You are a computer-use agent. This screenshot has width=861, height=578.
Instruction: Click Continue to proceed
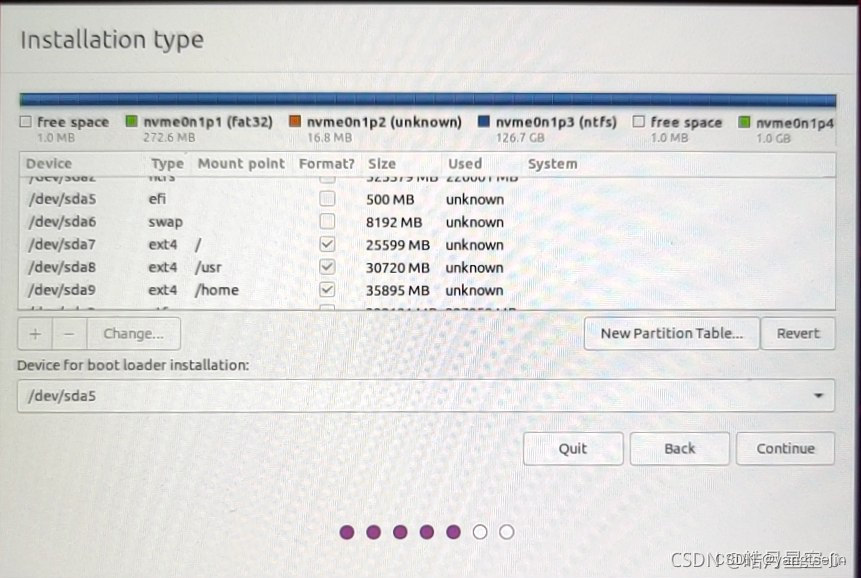(x=785, y=448)
